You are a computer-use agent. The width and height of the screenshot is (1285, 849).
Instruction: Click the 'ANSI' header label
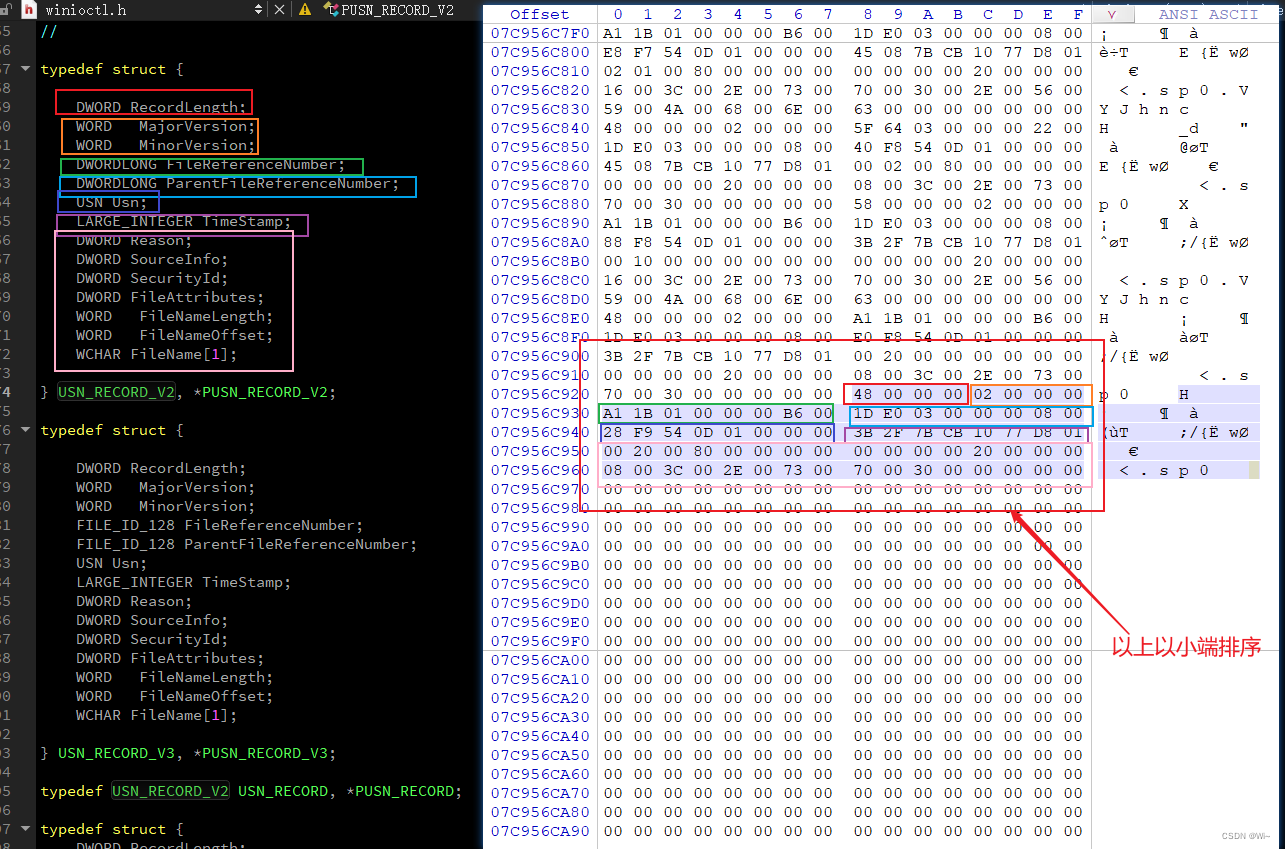1178,13
